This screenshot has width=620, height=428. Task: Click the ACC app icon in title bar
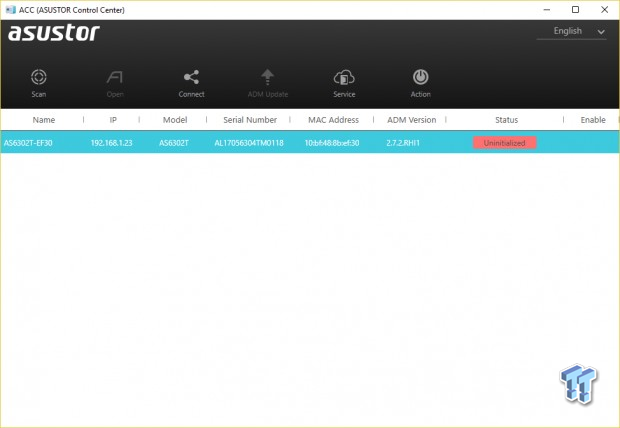[x=11, y=9]
